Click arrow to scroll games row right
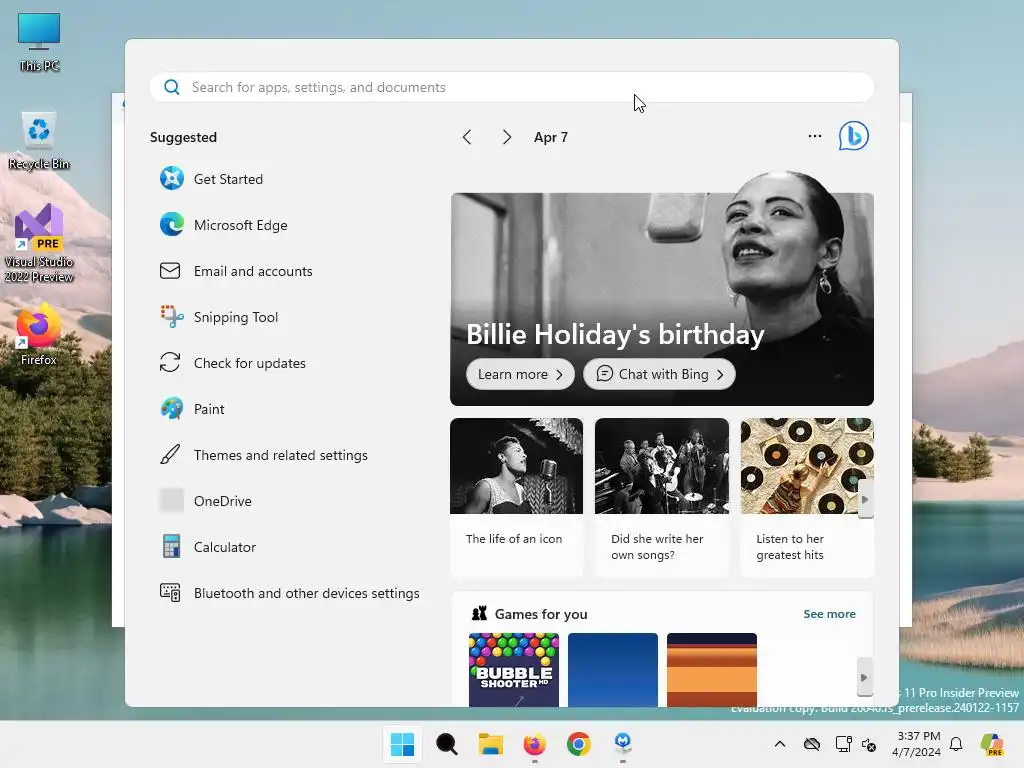Viewport: 1024px width, 768px height. 864,677
